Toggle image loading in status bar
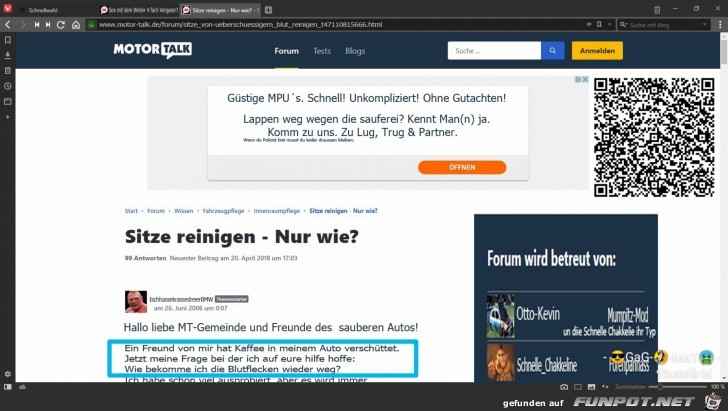Screen dimensions: 728x411 (x=591, y=386)
